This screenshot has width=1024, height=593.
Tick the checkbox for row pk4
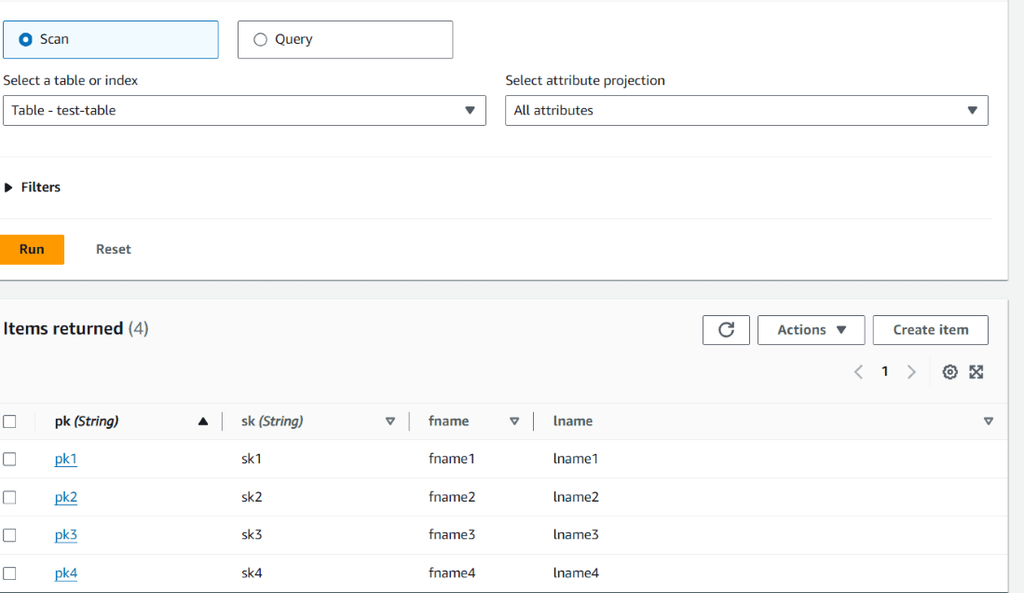10,573
